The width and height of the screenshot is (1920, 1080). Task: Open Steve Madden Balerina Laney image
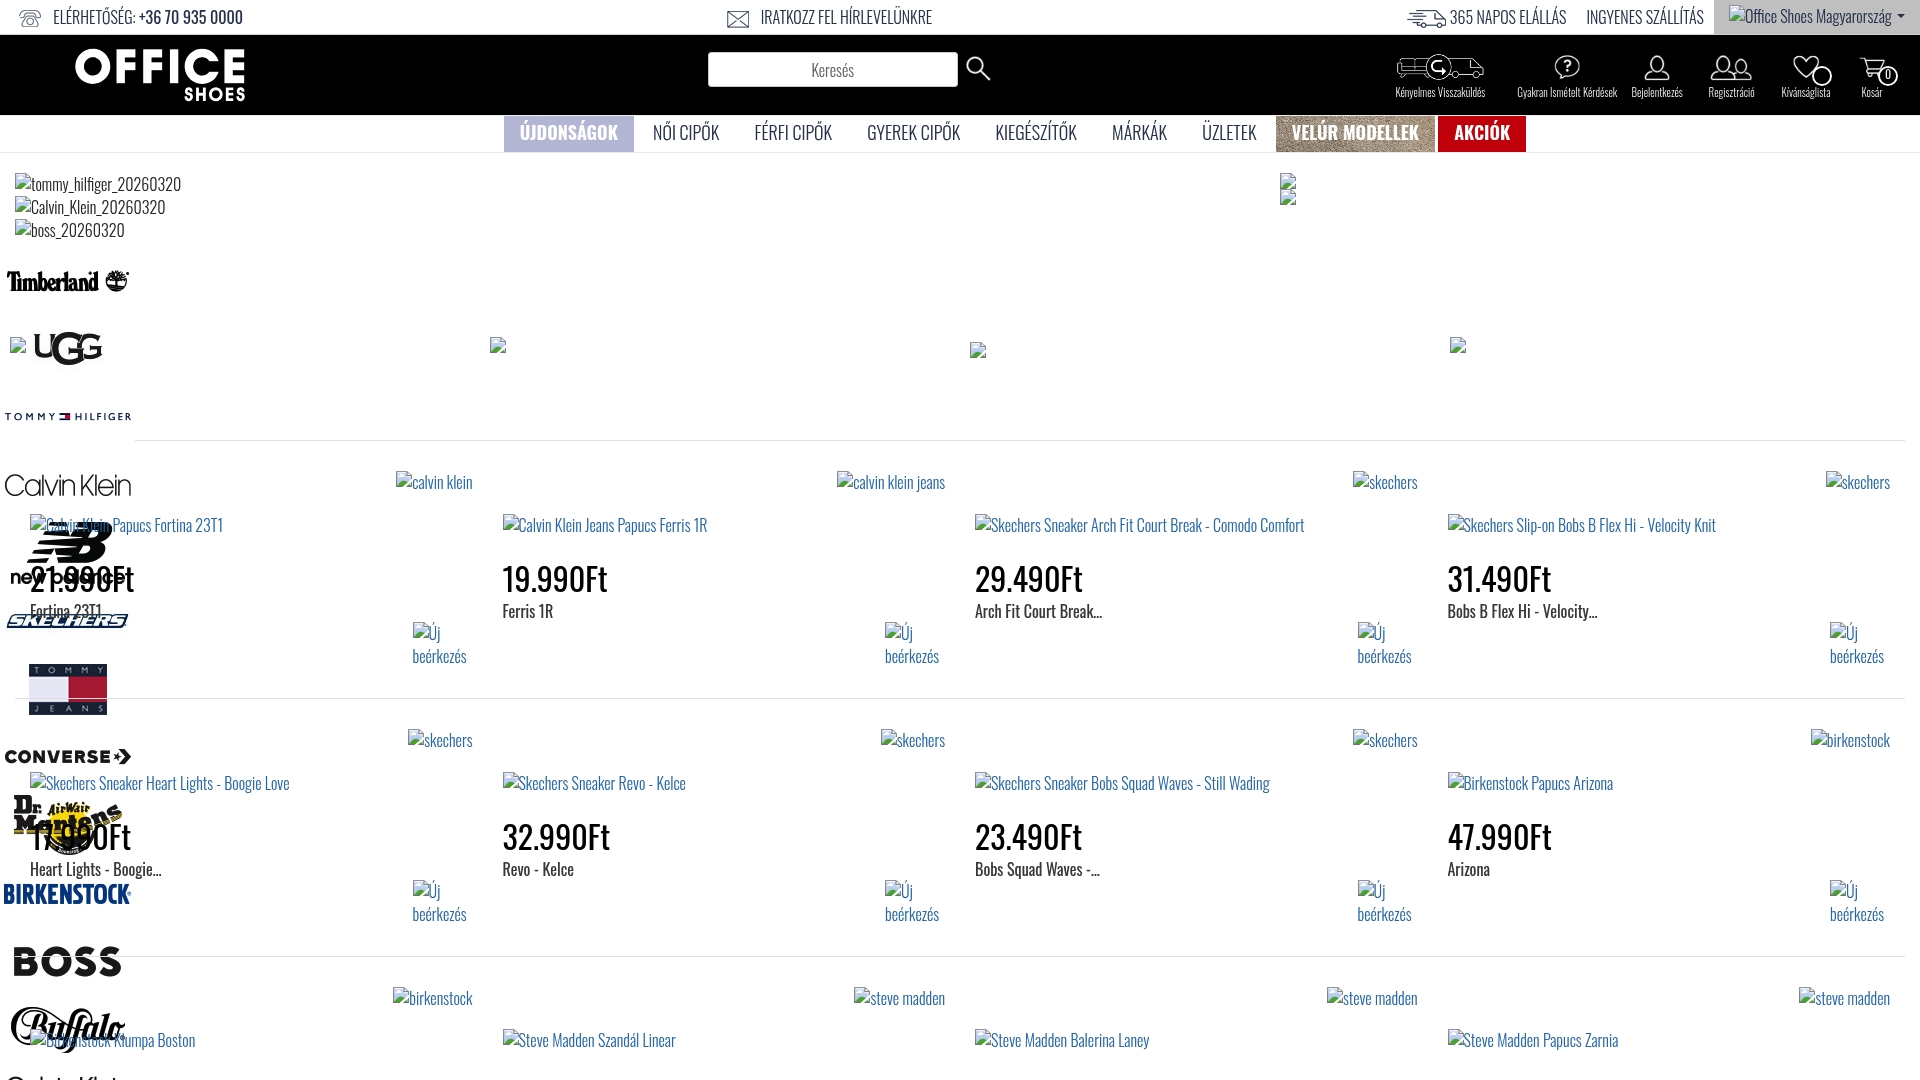1062,1040
